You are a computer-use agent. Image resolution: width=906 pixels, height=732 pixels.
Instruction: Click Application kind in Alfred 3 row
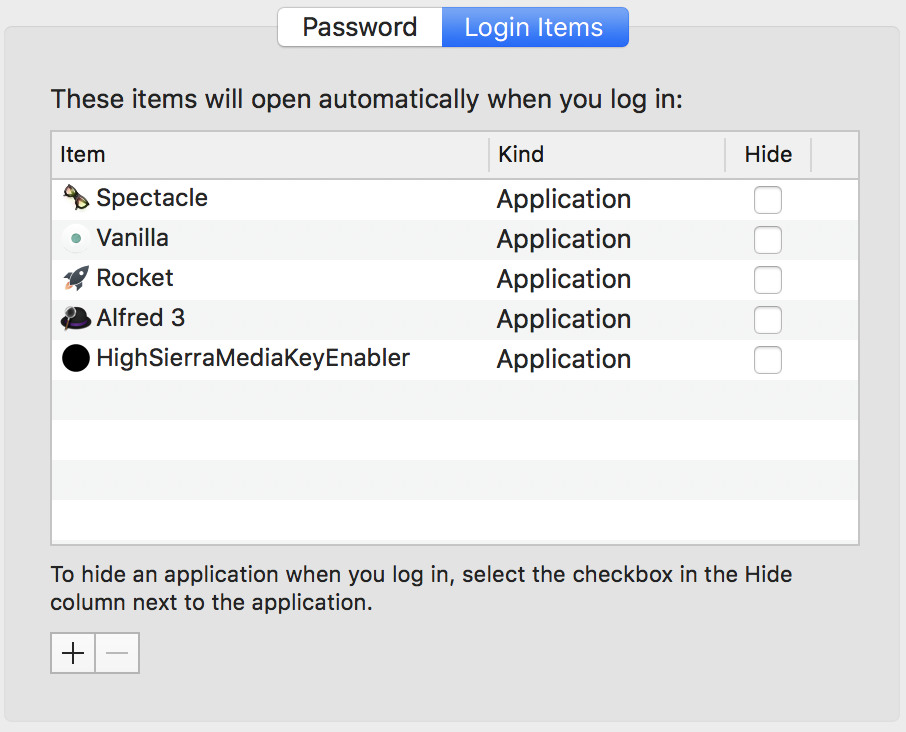point(564,319)
